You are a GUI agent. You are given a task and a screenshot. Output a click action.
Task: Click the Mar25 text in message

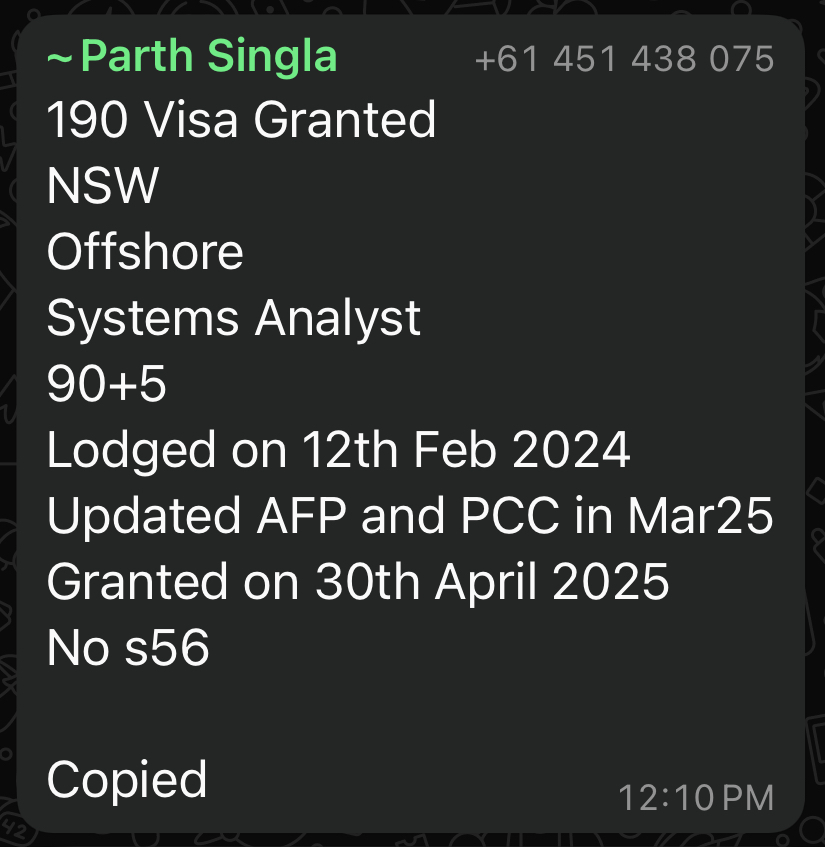point(700,516)
